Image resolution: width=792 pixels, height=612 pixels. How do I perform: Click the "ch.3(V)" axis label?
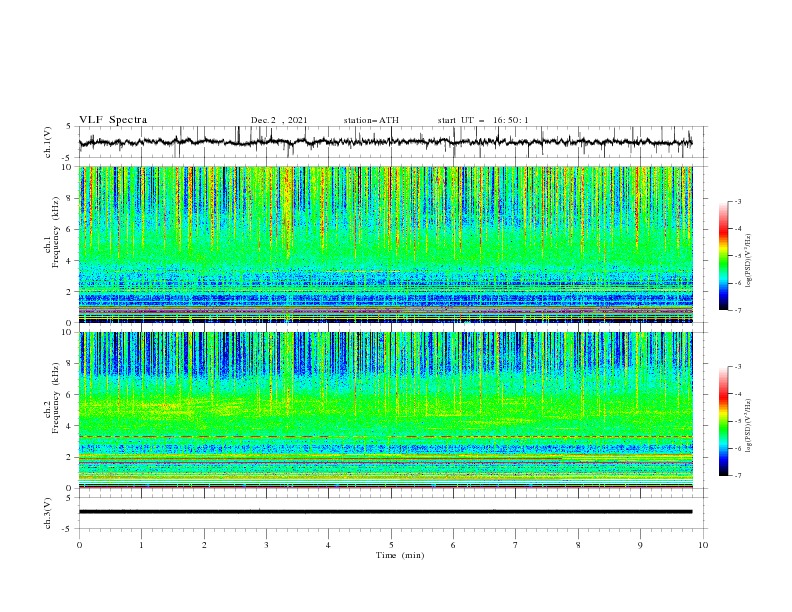(48, 513)
